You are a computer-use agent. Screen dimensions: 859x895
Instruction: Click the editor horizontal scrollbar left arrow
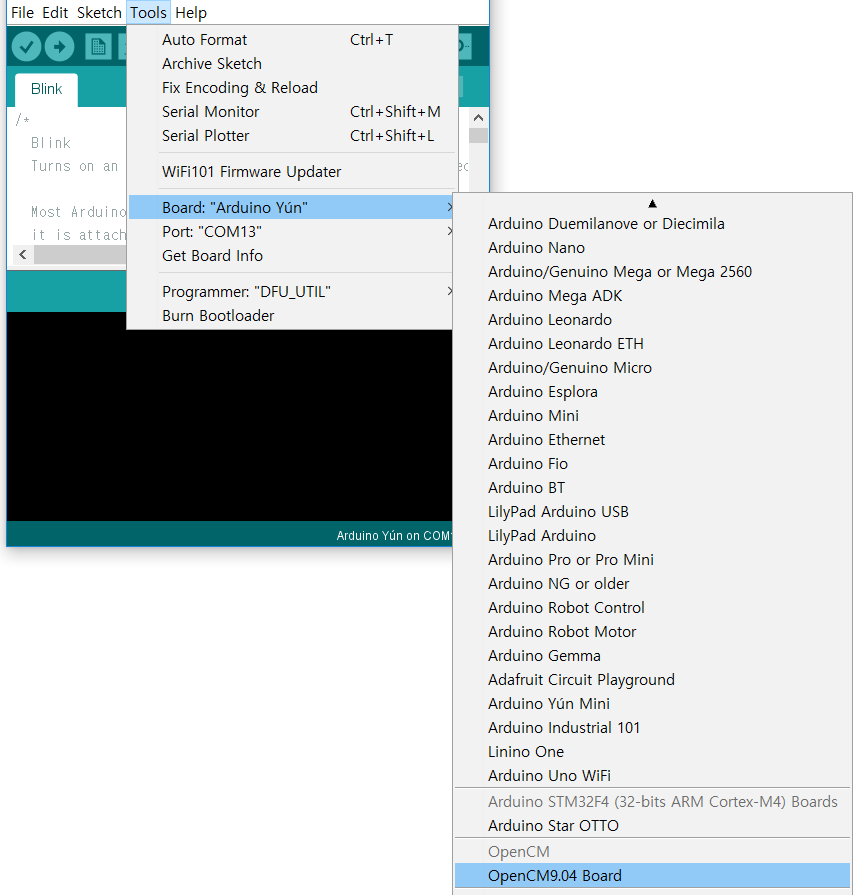[x=23, y=255]
